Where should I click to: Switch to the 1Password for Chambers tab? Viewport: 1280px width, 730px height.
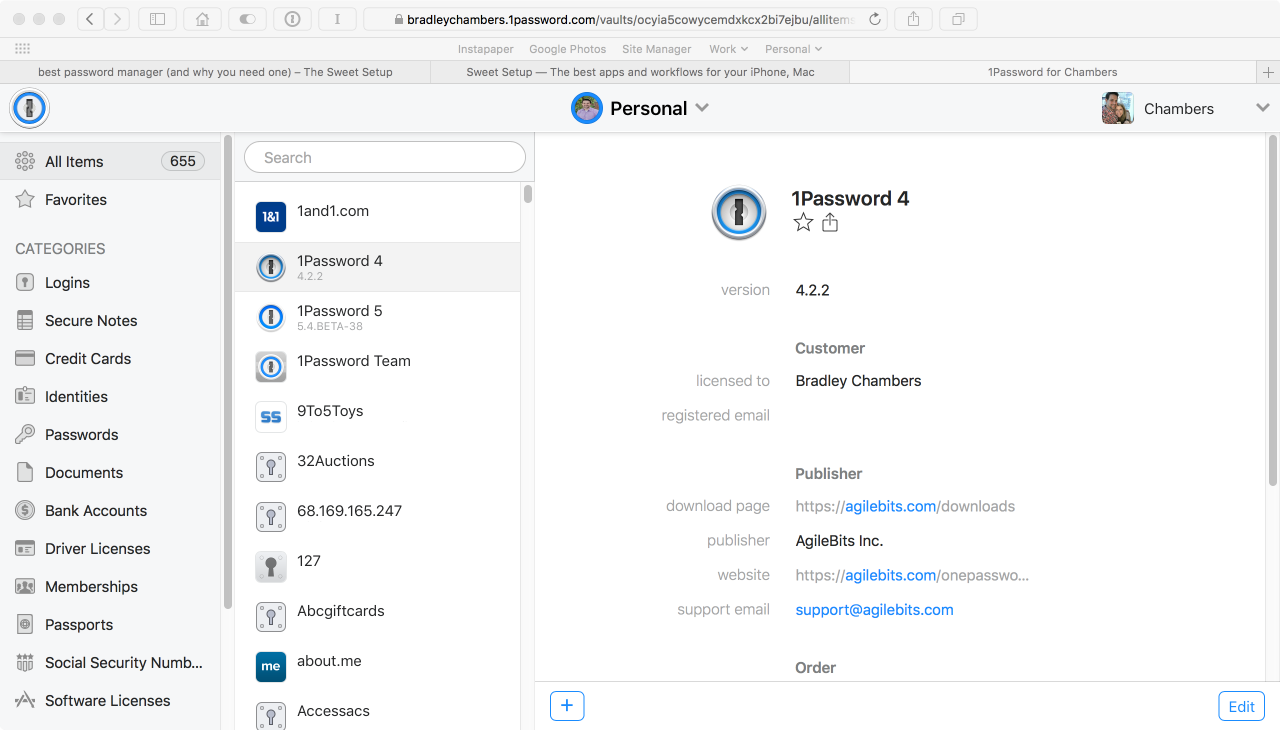tap(1053, 72)
